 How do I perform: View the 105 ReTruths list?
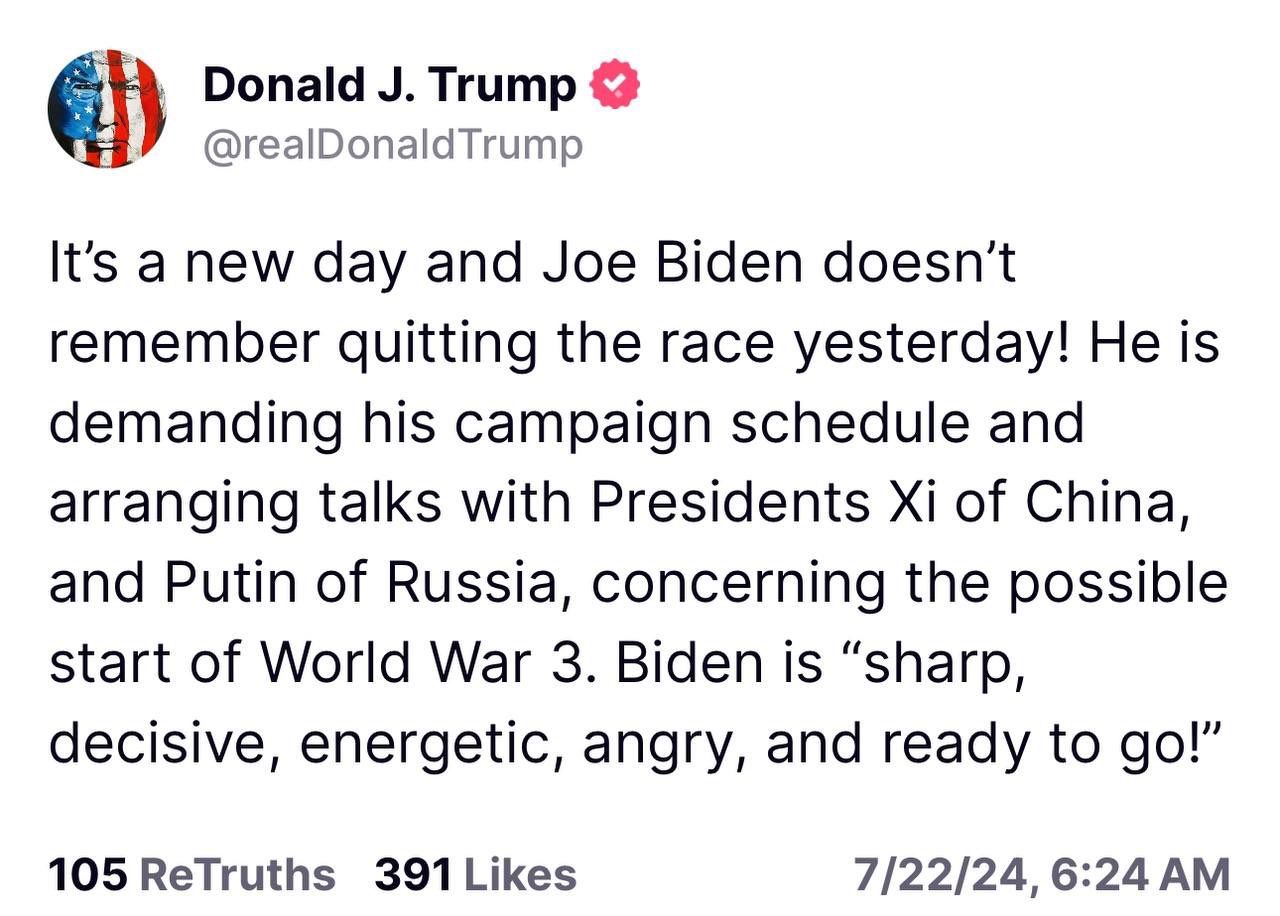pyautogui.click(x=192, y=875)
